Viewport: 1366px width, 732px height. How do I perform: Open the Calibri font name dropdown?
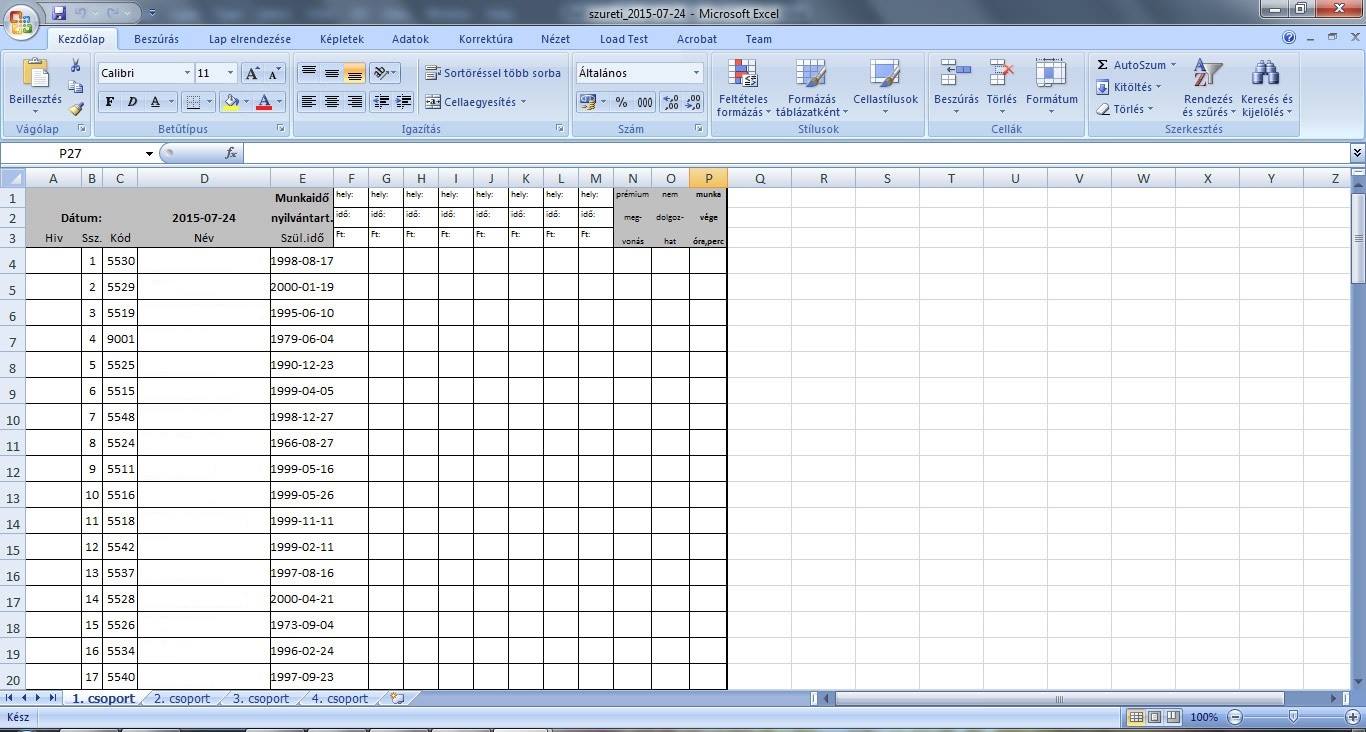[x=187, y=73]
